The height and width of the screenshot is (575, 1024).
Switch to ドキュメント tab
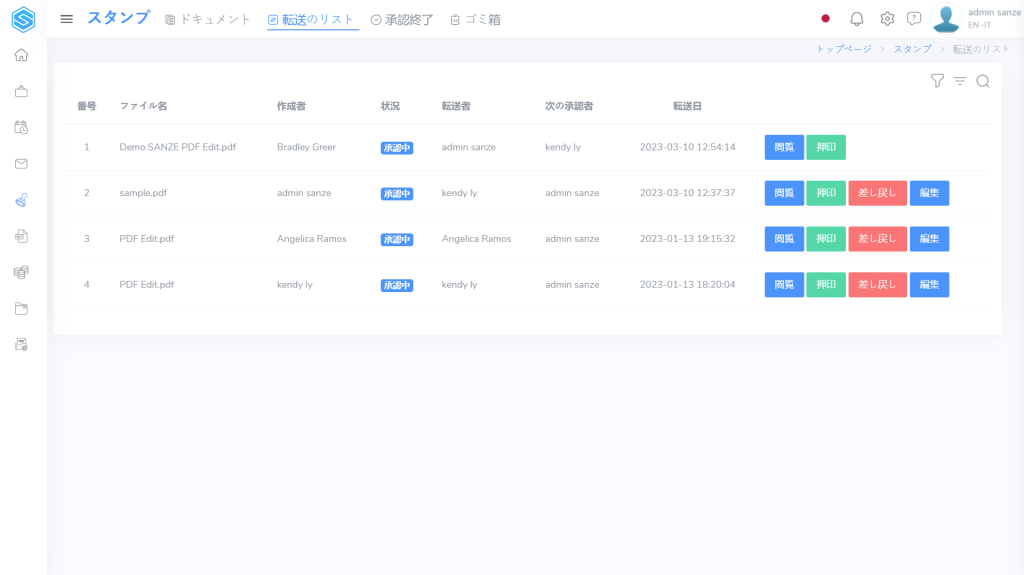(208, 20)
